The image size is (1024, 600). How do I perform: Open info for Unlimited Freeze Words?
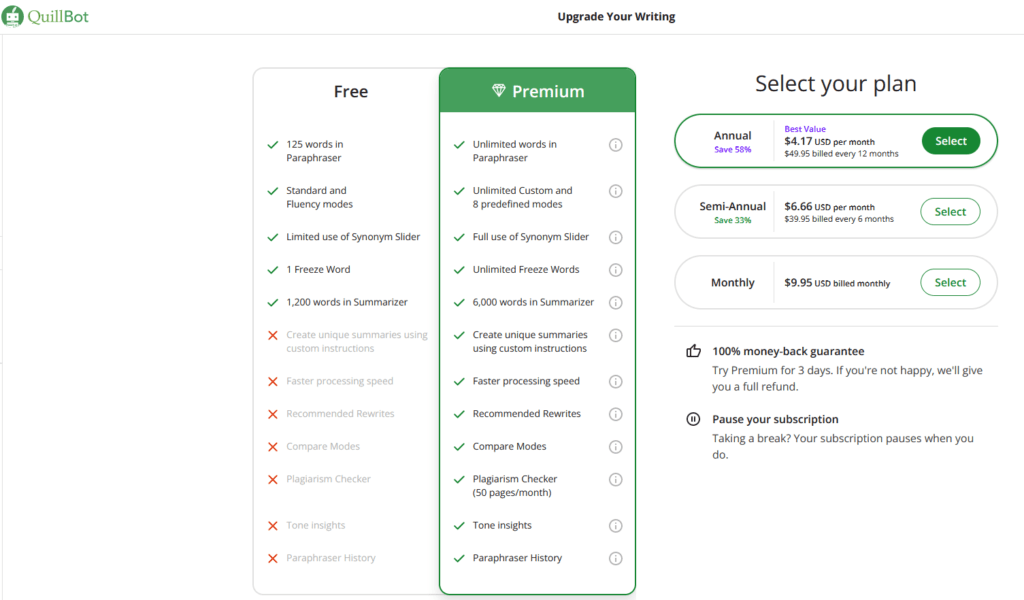click(x=617, y=269)
